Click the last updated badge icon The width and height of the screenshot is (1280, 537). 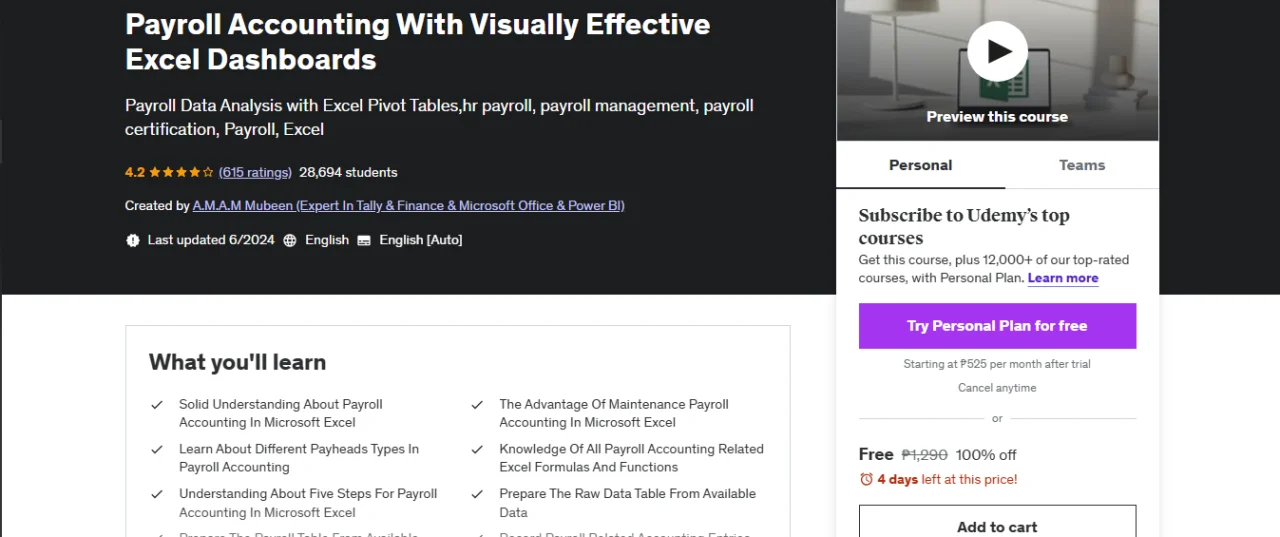click(133, 240)
